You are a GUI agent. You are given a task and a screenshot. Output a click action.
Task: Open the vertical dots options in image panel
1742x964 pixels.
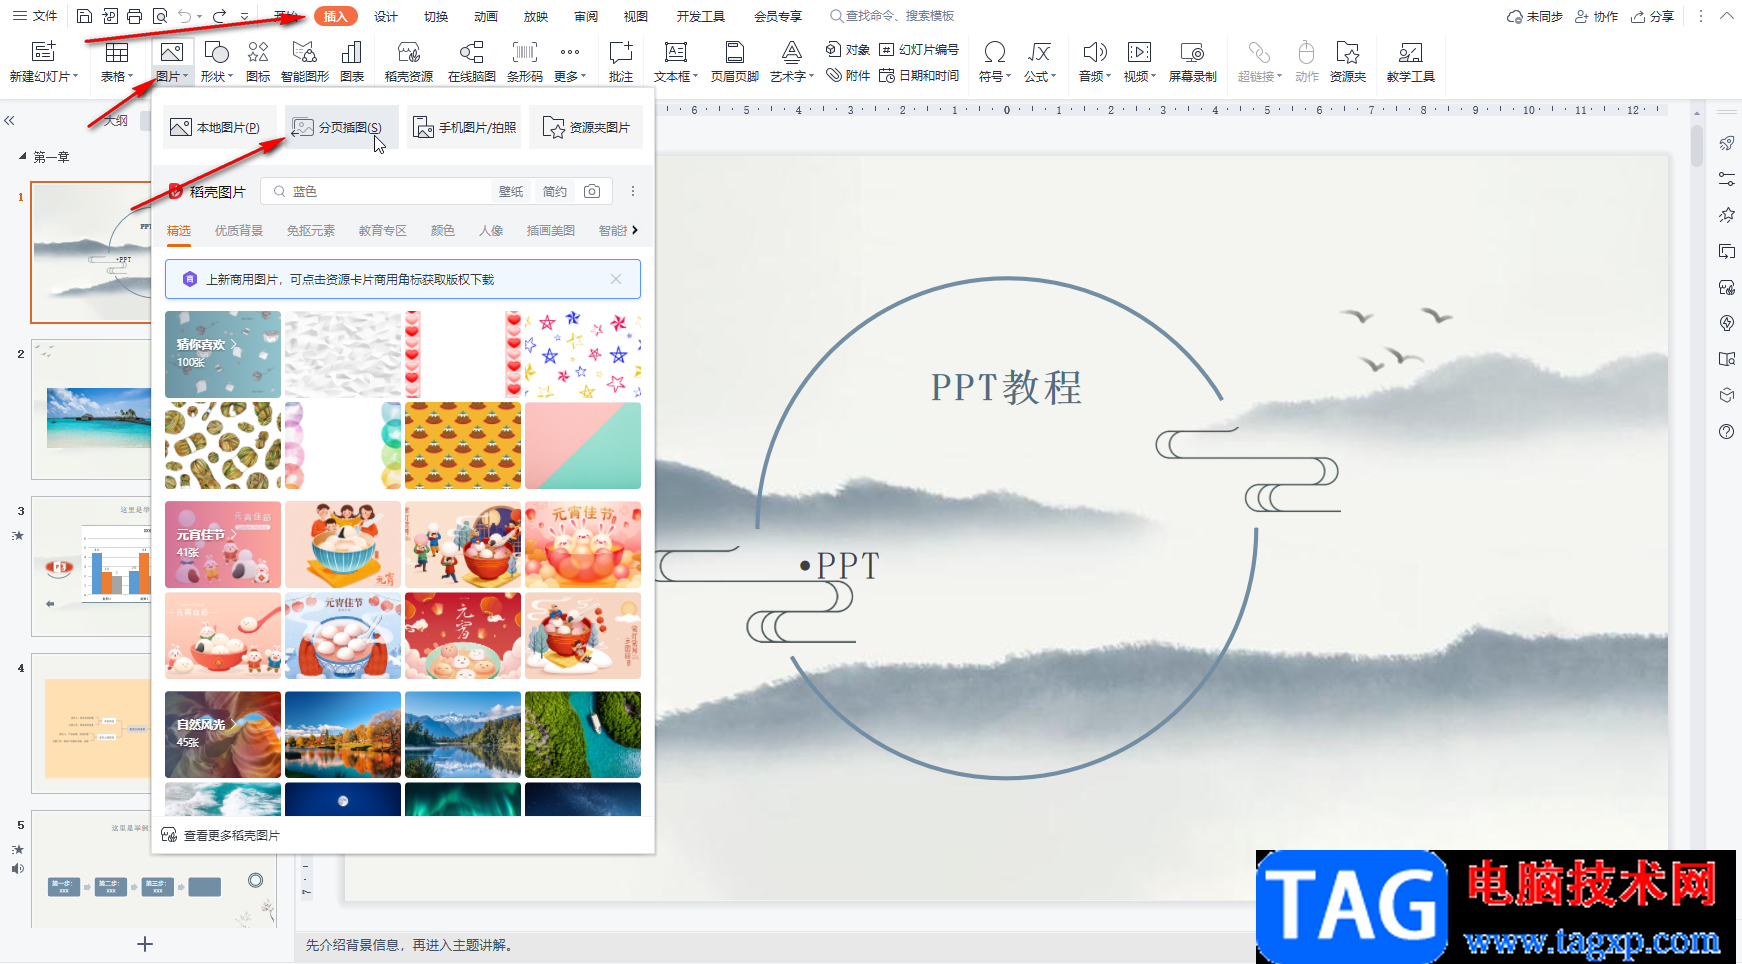[x=632, y=191]
